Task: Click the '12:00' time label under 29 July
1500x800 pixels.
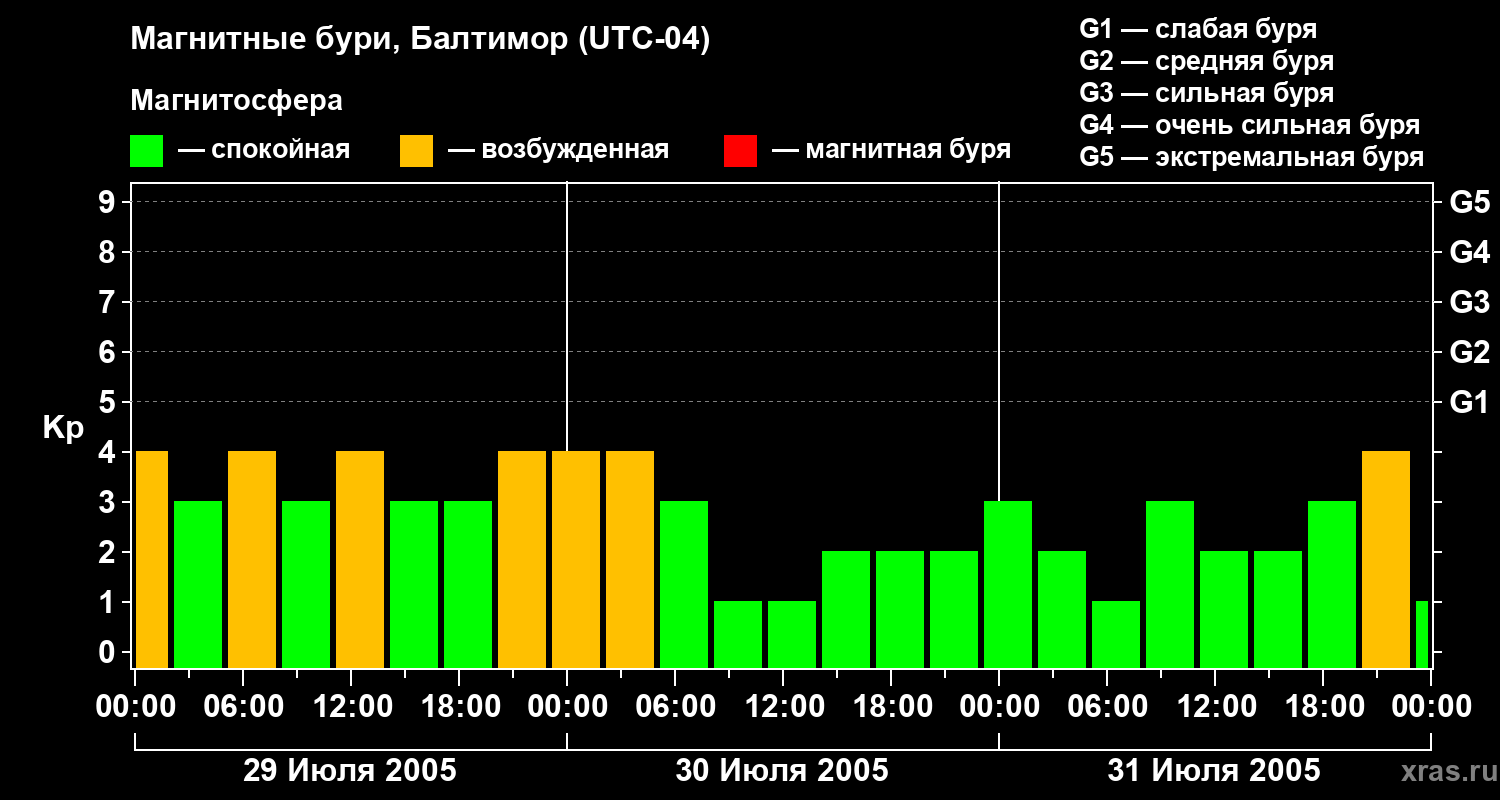Action: pyautogui.click(x=351, y=707)
